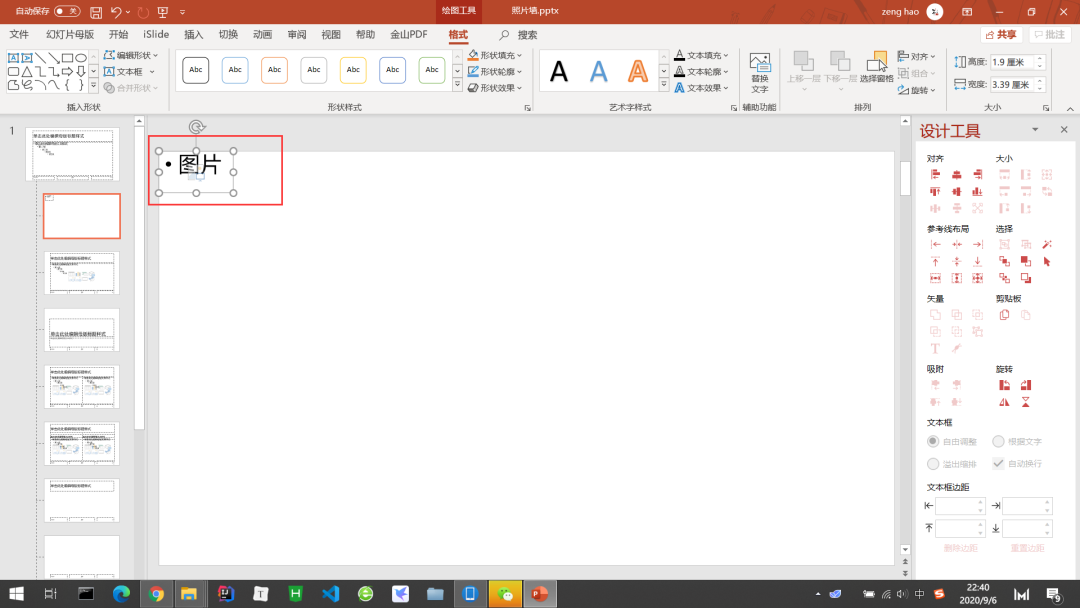Expand the shape styles gallery more arrow
Screen dimensions: 1080x608
457,85
